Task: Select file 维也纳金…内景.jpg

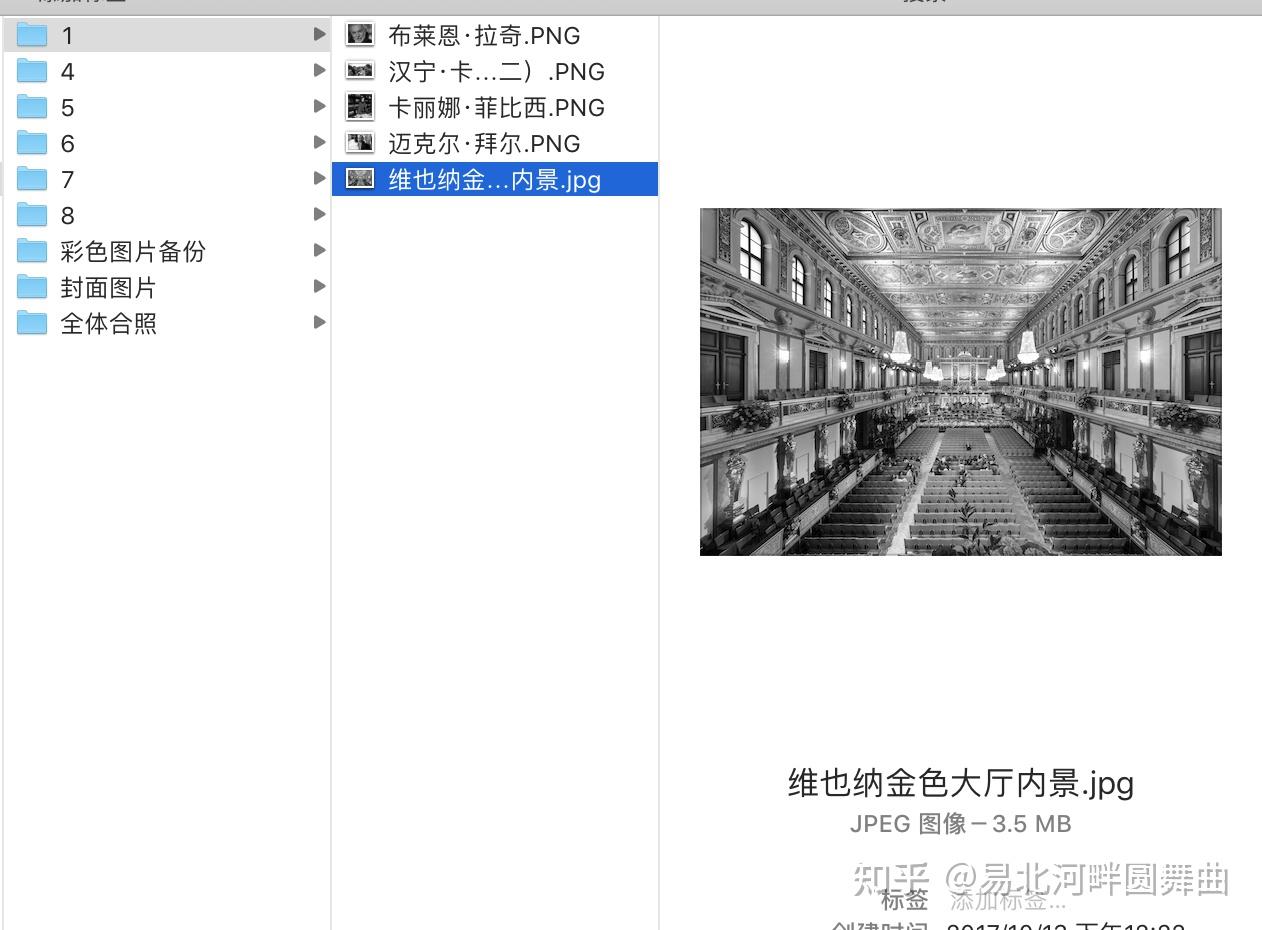Action: pos(495,179)
